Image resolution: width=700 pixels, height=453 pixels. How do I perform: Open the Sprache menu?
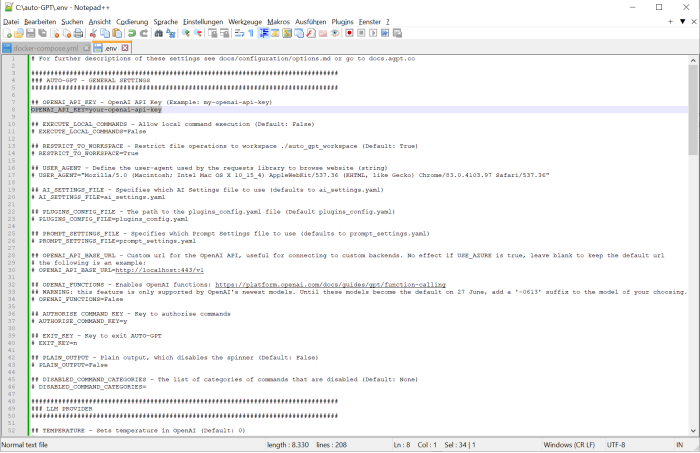(x=166, y=22)
